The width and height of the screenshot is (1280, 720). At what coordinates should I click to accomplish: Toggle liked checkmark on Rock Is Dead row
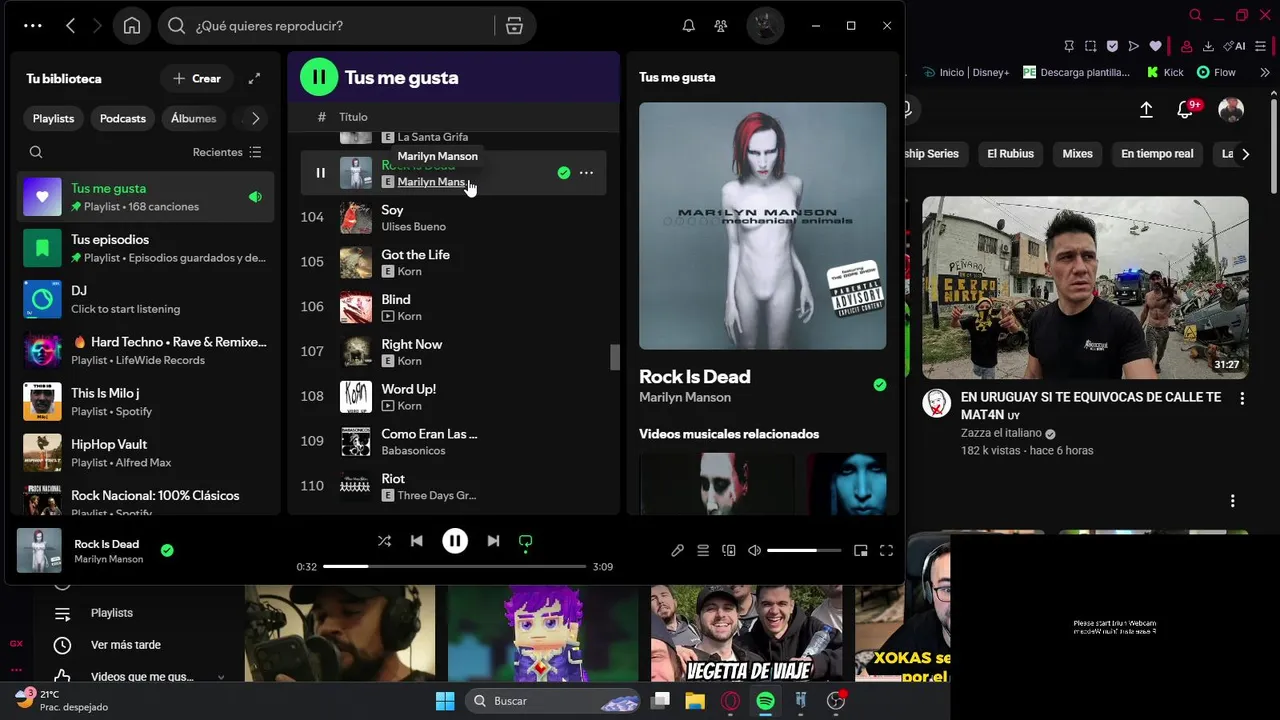pos(564,173)
